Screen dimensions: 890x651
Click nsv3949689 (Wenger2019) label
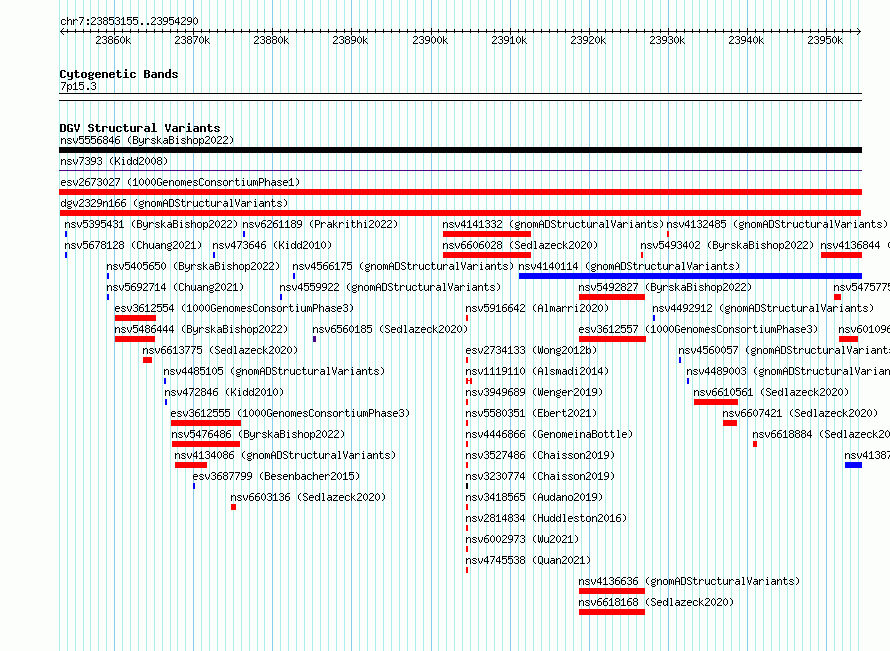click(534, 392)
